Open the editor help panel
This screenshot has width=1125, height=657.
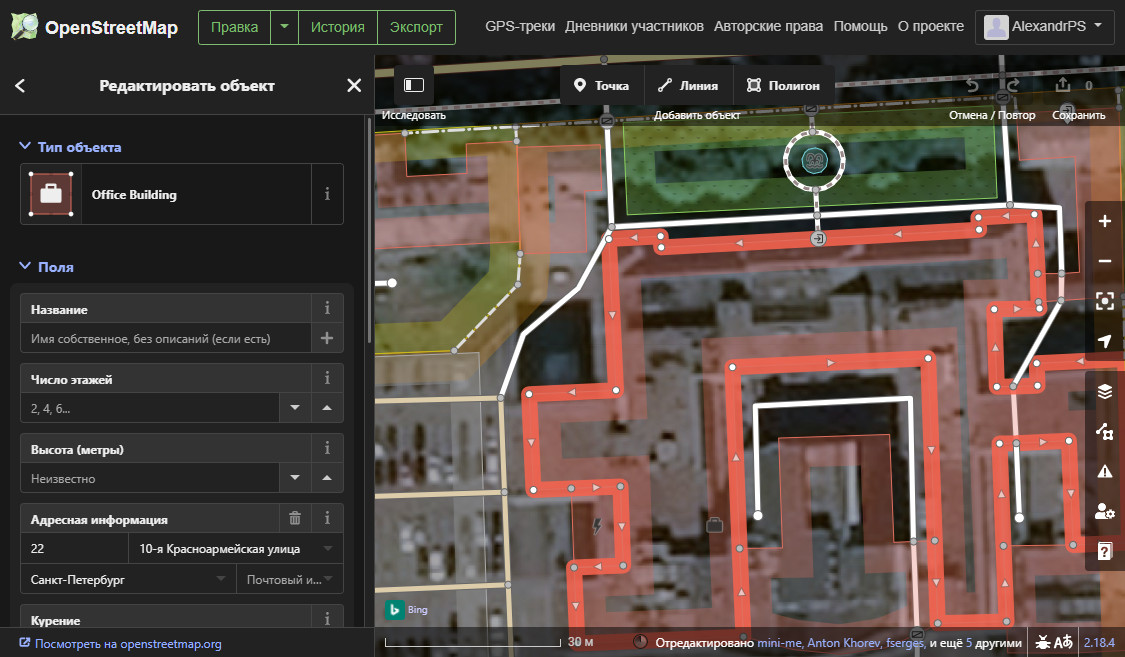click(1104, 551)
